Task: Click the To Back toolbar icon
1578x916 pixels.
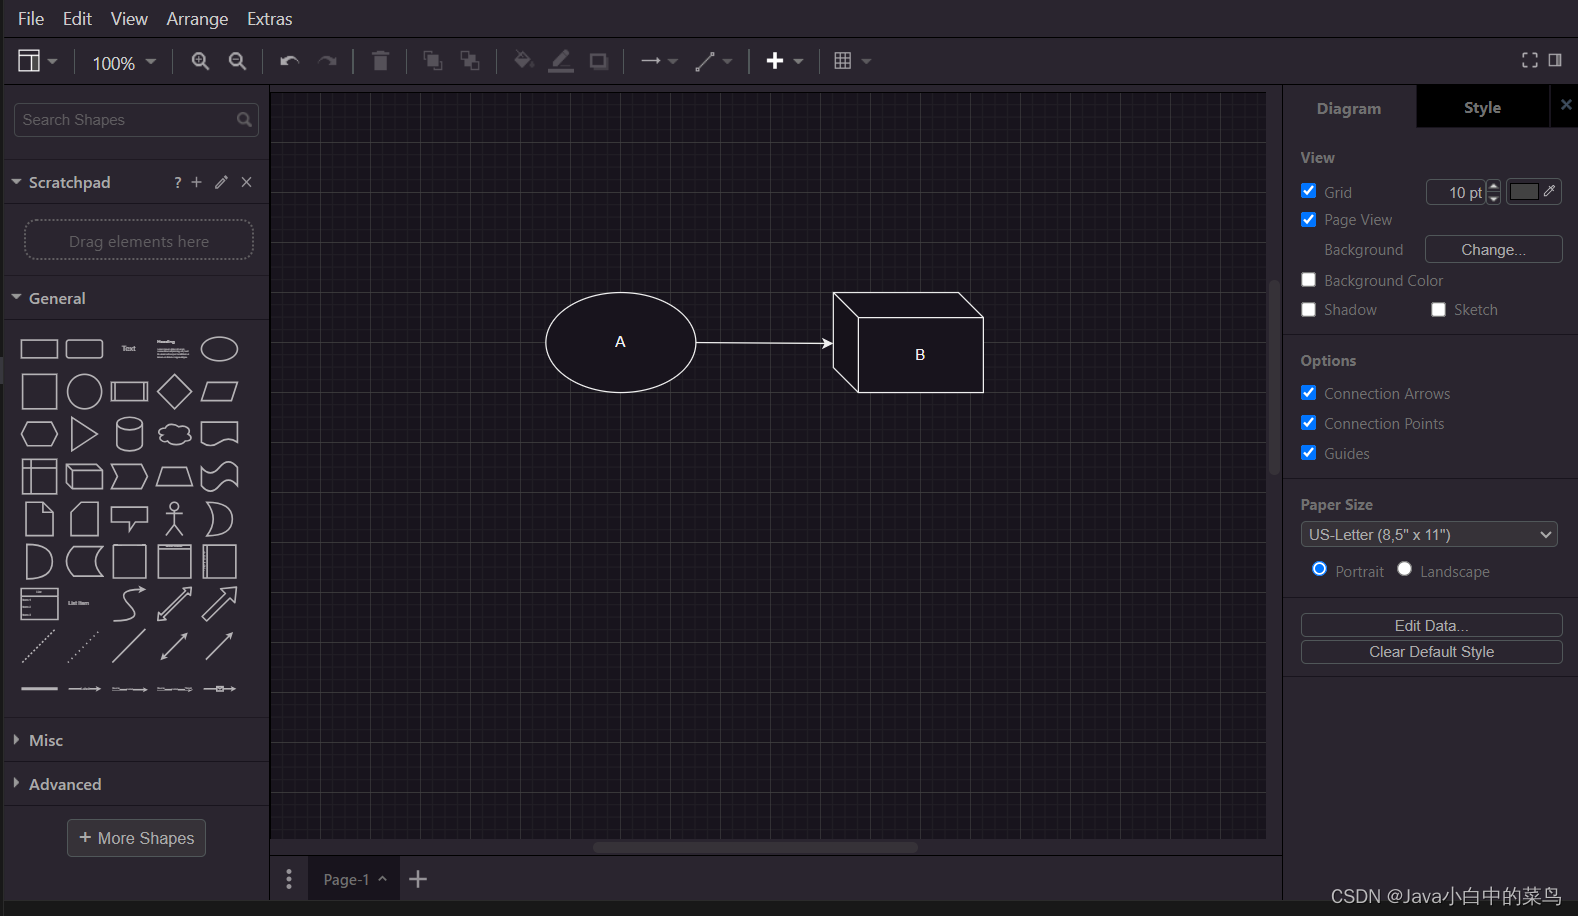Action: pos(469,61)
